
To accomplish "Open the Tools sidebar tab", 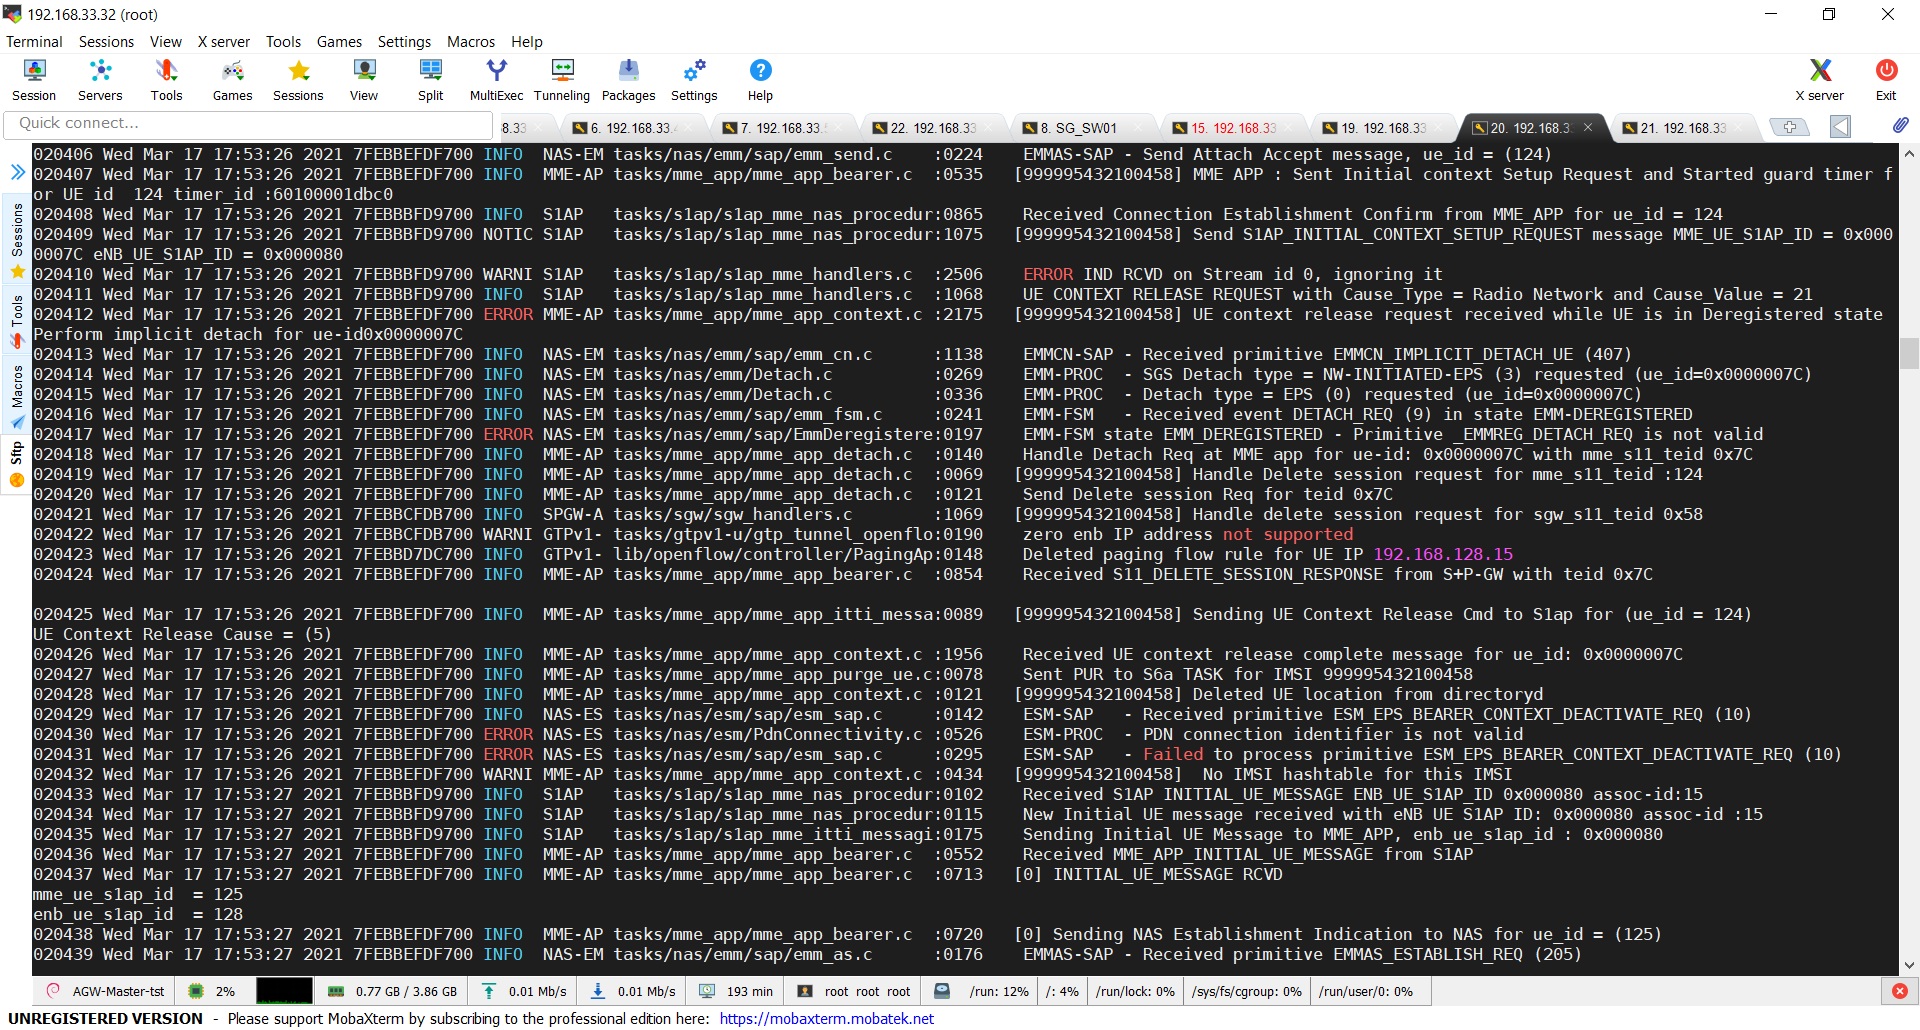I will tap(17, 320).
